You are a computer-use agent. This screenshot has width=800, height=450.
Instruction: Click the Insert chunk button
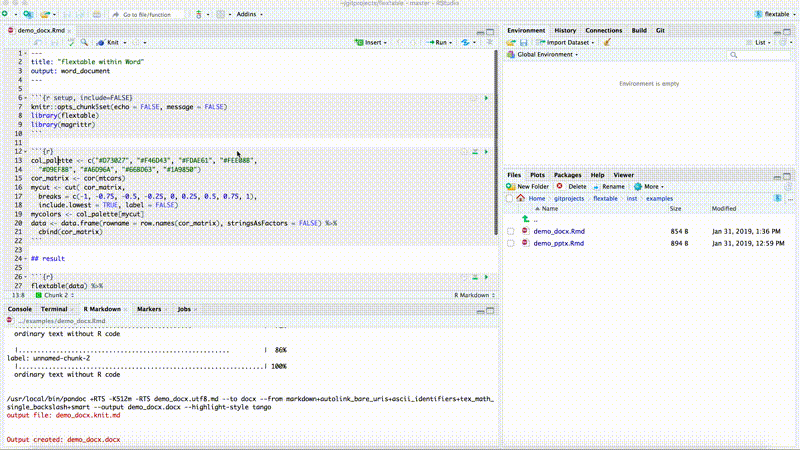pyautogui.click(x=371, y=42)
